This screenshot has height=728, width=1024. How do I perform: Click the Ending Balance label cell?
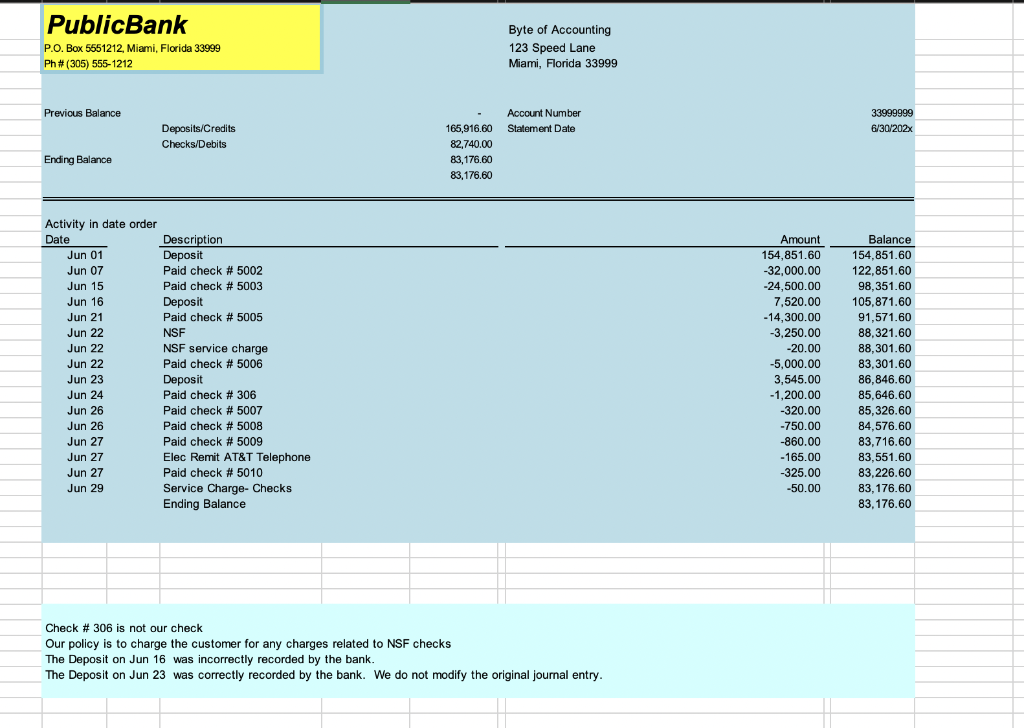pyautogui.click(x=77, y=159)
